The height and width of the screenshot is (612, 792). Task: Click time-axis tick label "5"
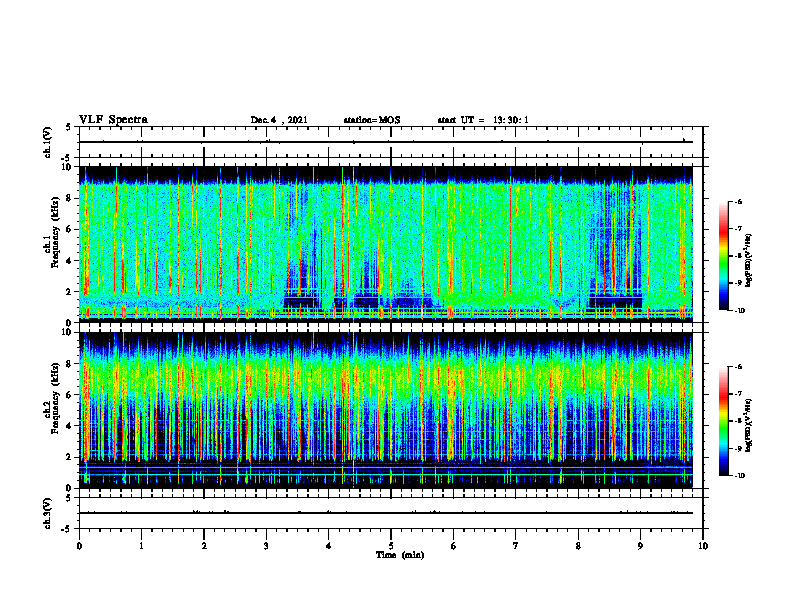[x=391, y=546]
